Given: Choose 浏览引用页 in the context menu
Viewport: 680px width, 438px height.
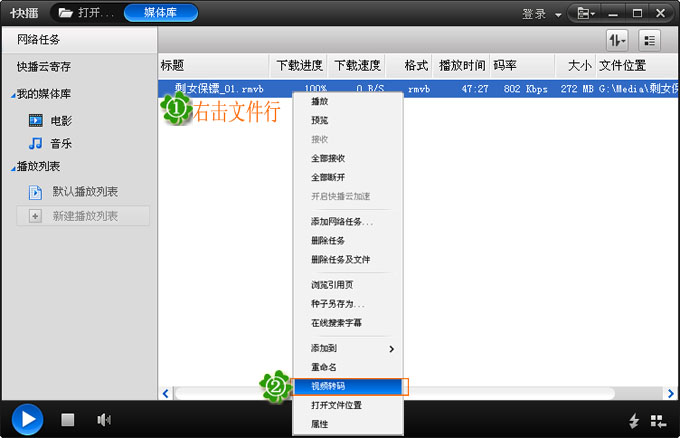Looking at the screenshot, I should (348, 285).
